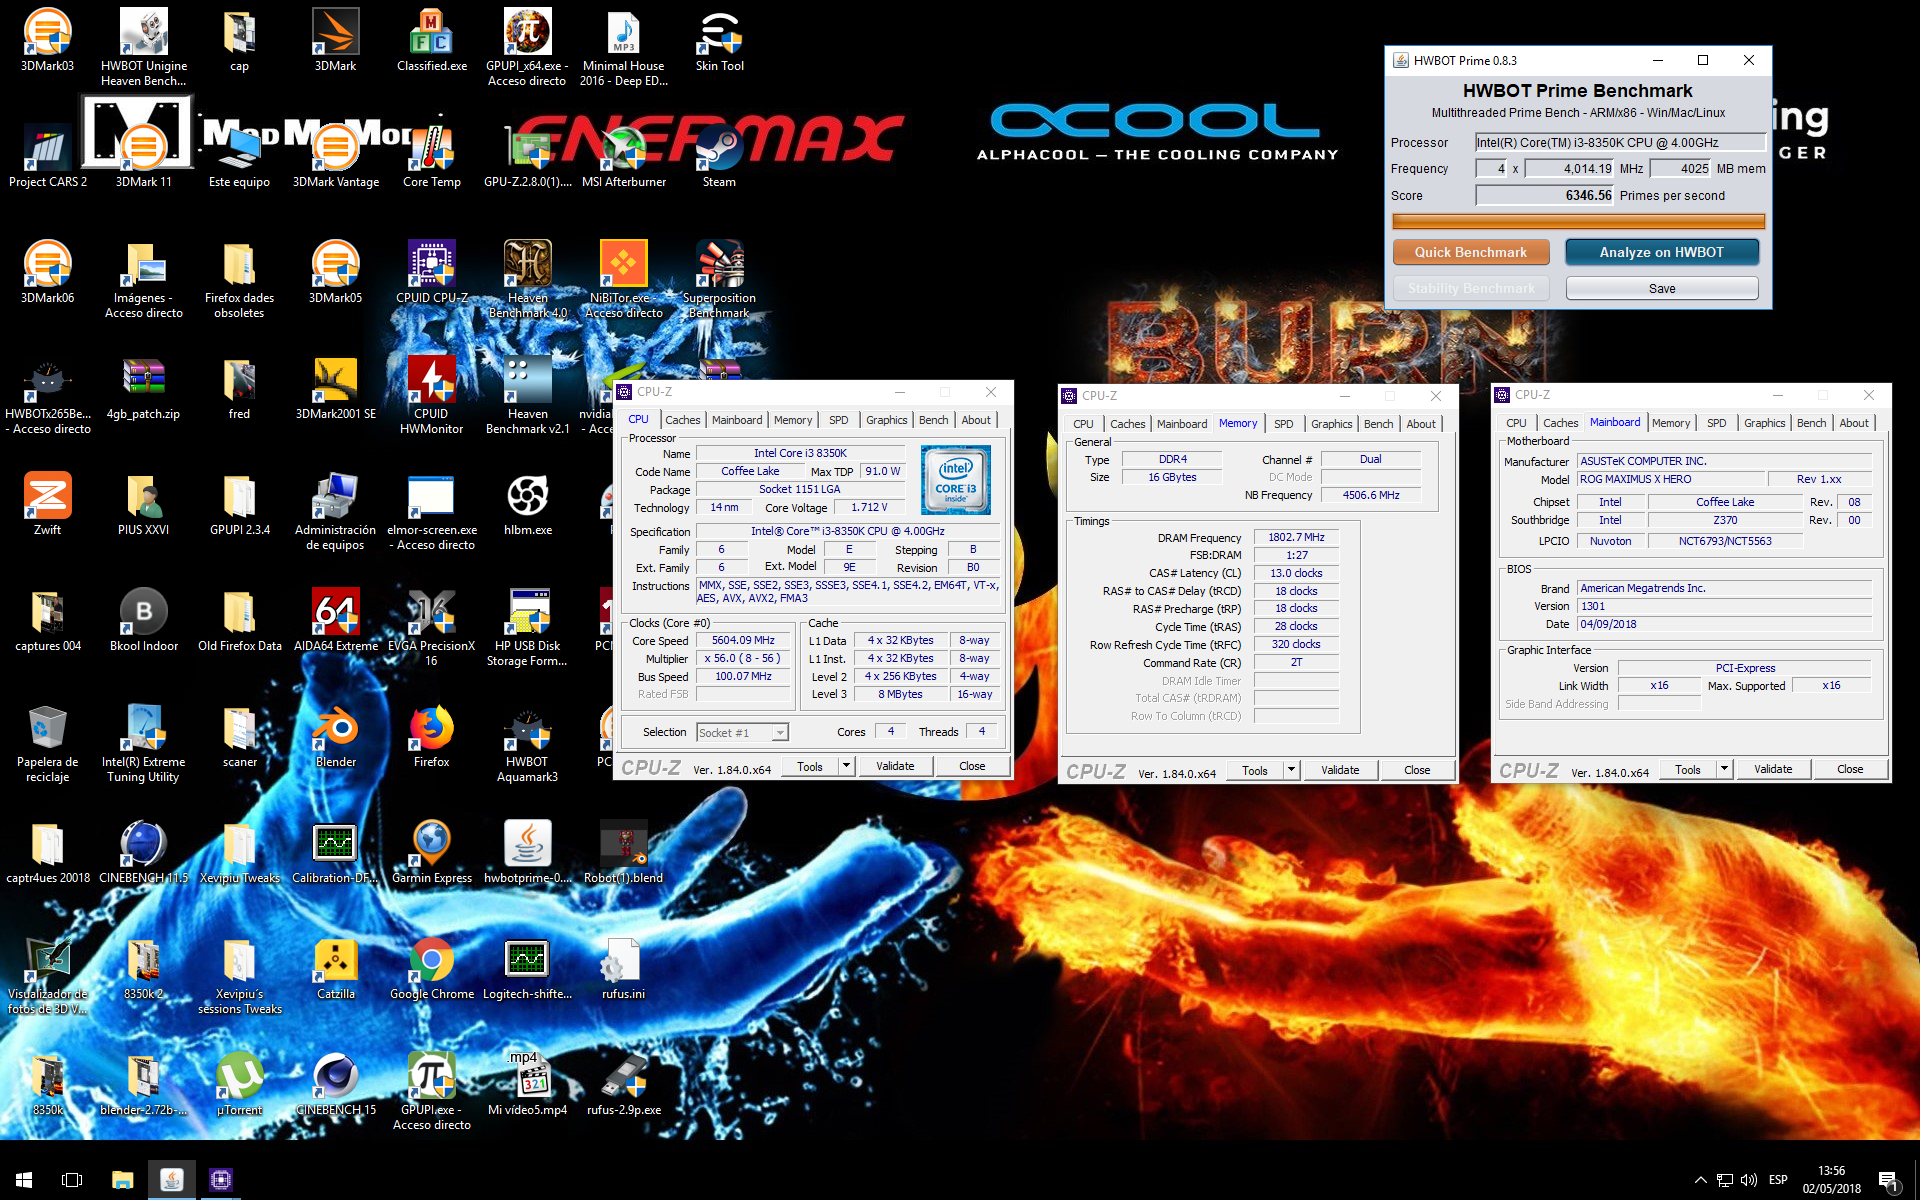Open Blender desktop icon
The width and height of the screenshot is (1920, 1200).
[335, 736]
